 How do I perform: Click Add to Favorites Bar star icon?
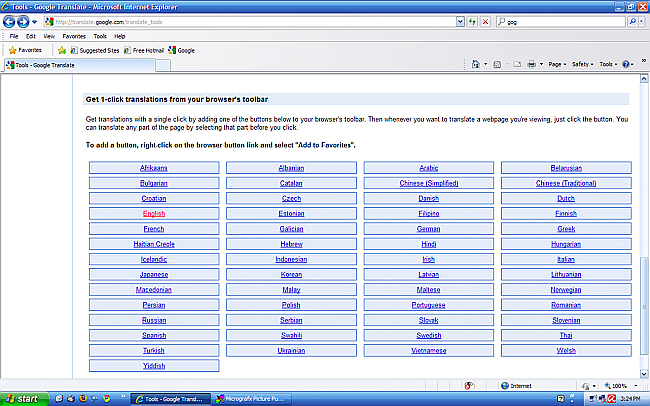click(62, 50)
